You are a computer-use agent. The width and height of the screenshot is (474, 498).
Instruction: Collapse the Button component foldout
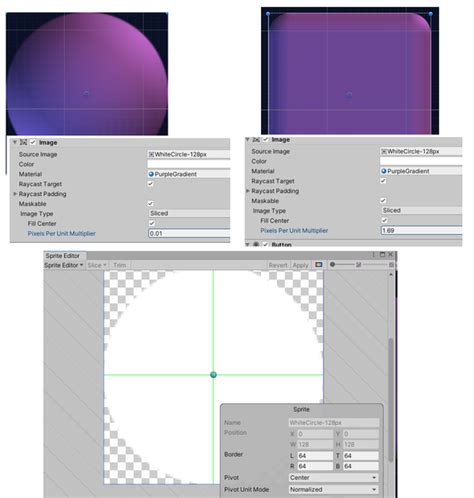pyautogui.click(x=247, y=244)
